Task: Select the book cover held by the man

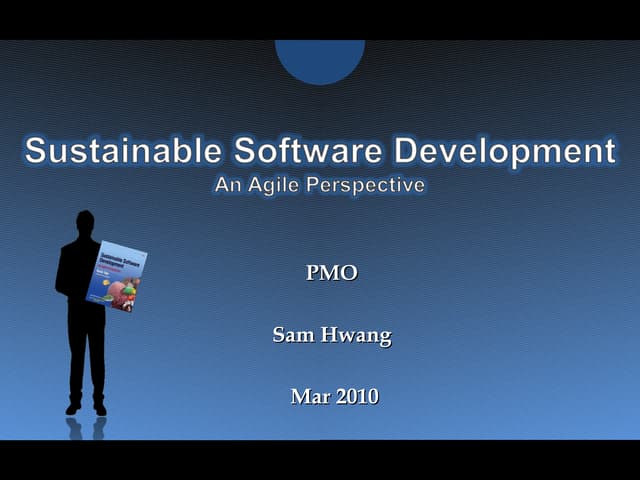Action: pyautogui.click(x=116, y=276)
